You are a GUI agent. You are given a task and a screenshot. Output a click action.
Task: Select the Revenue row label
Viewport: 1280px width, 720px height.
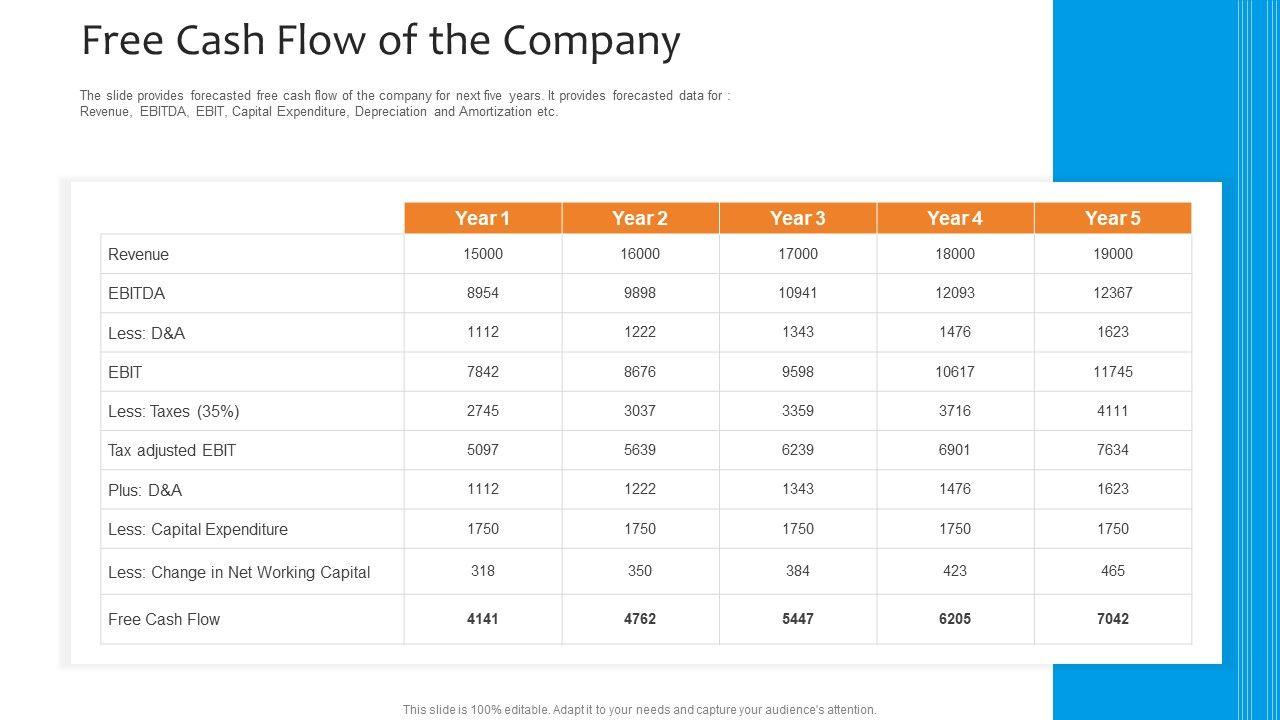tap(139, 255)
